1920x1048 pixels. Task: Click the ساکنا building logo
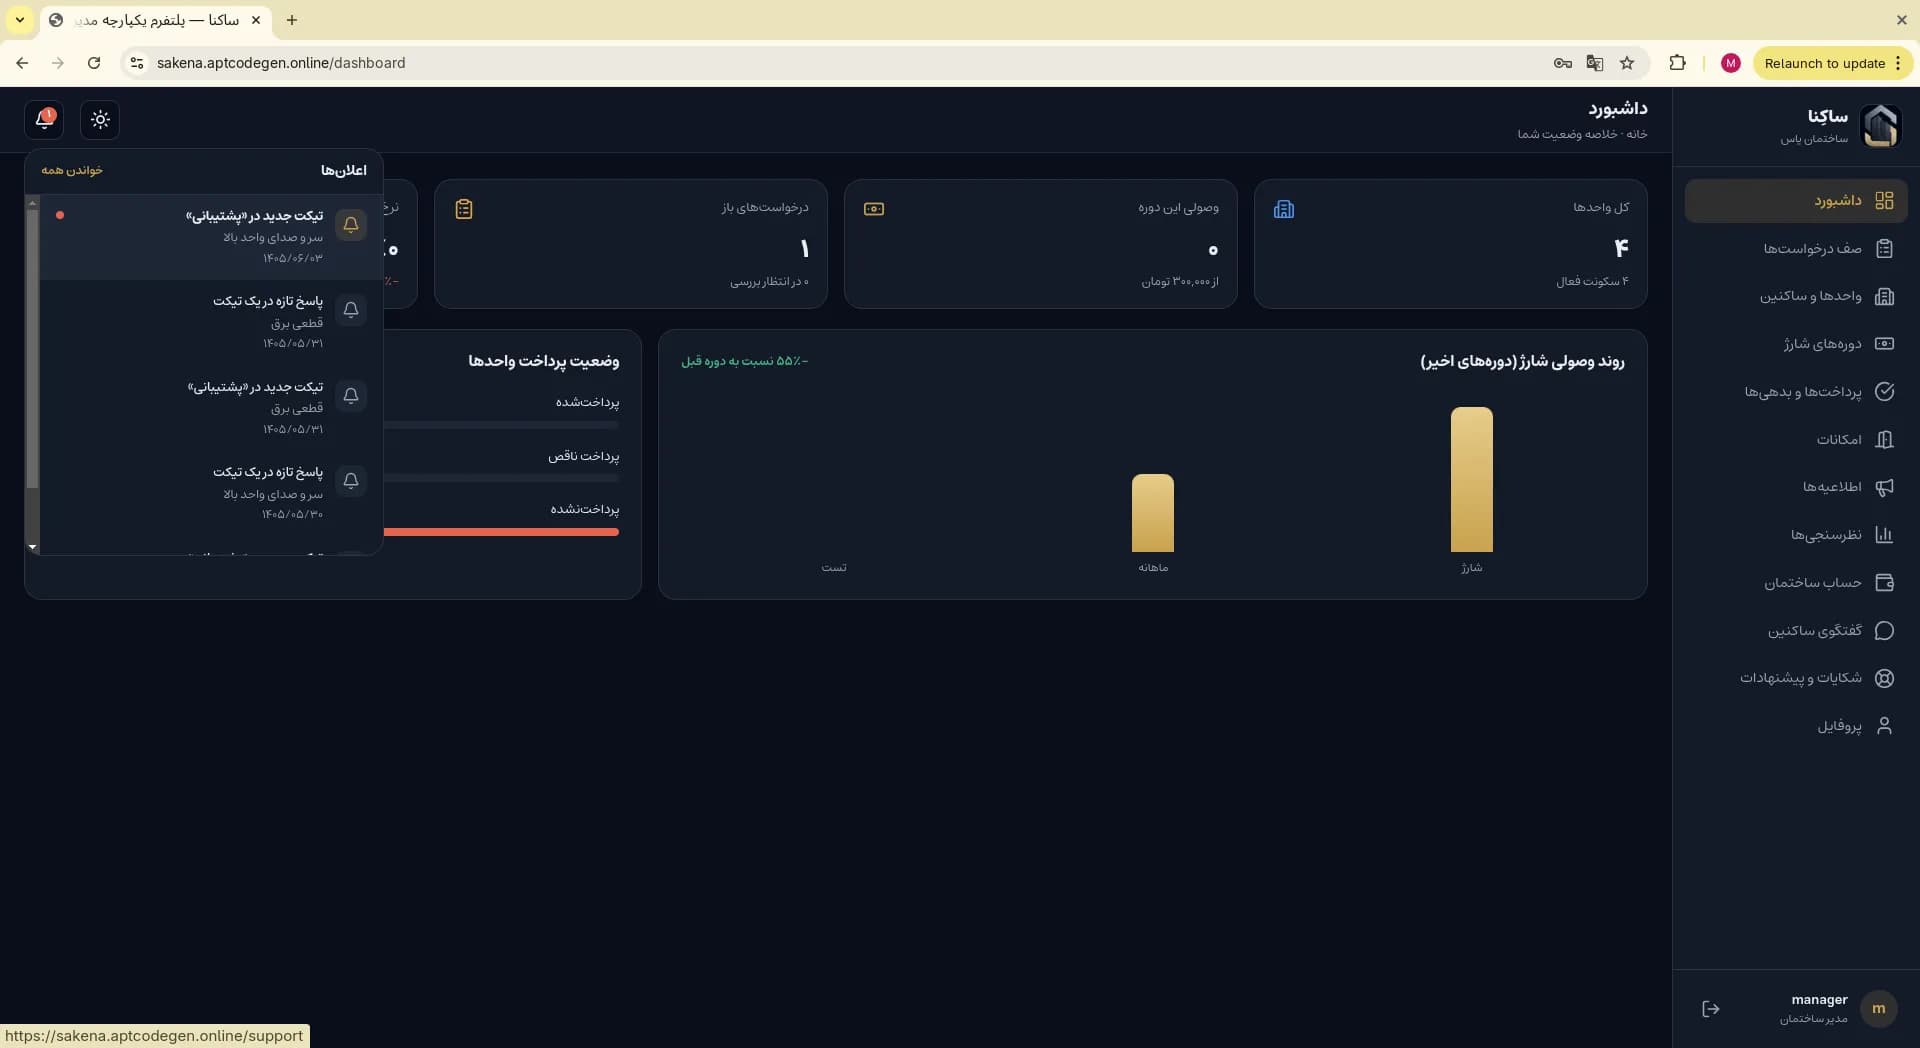coord(1880,126)
